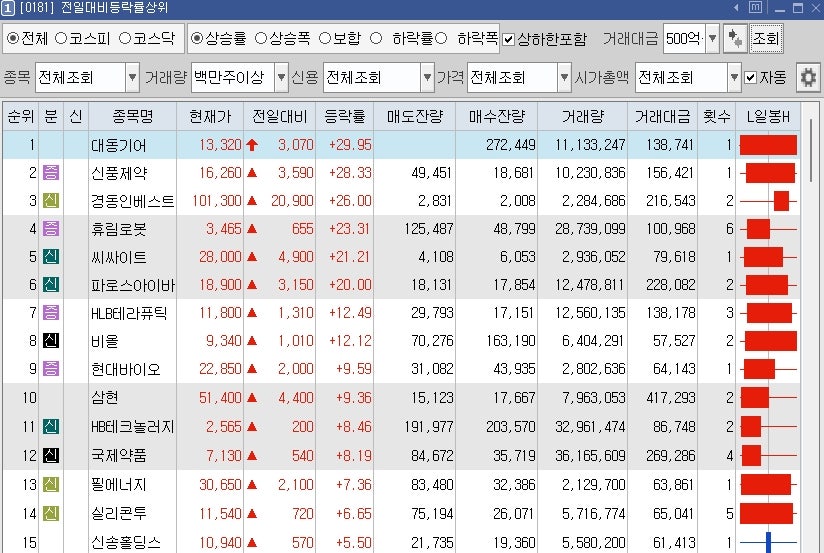The height and width of the screenshot is (553, 824).
Task: Click trading value 417,293
Action: coord(671,397)
